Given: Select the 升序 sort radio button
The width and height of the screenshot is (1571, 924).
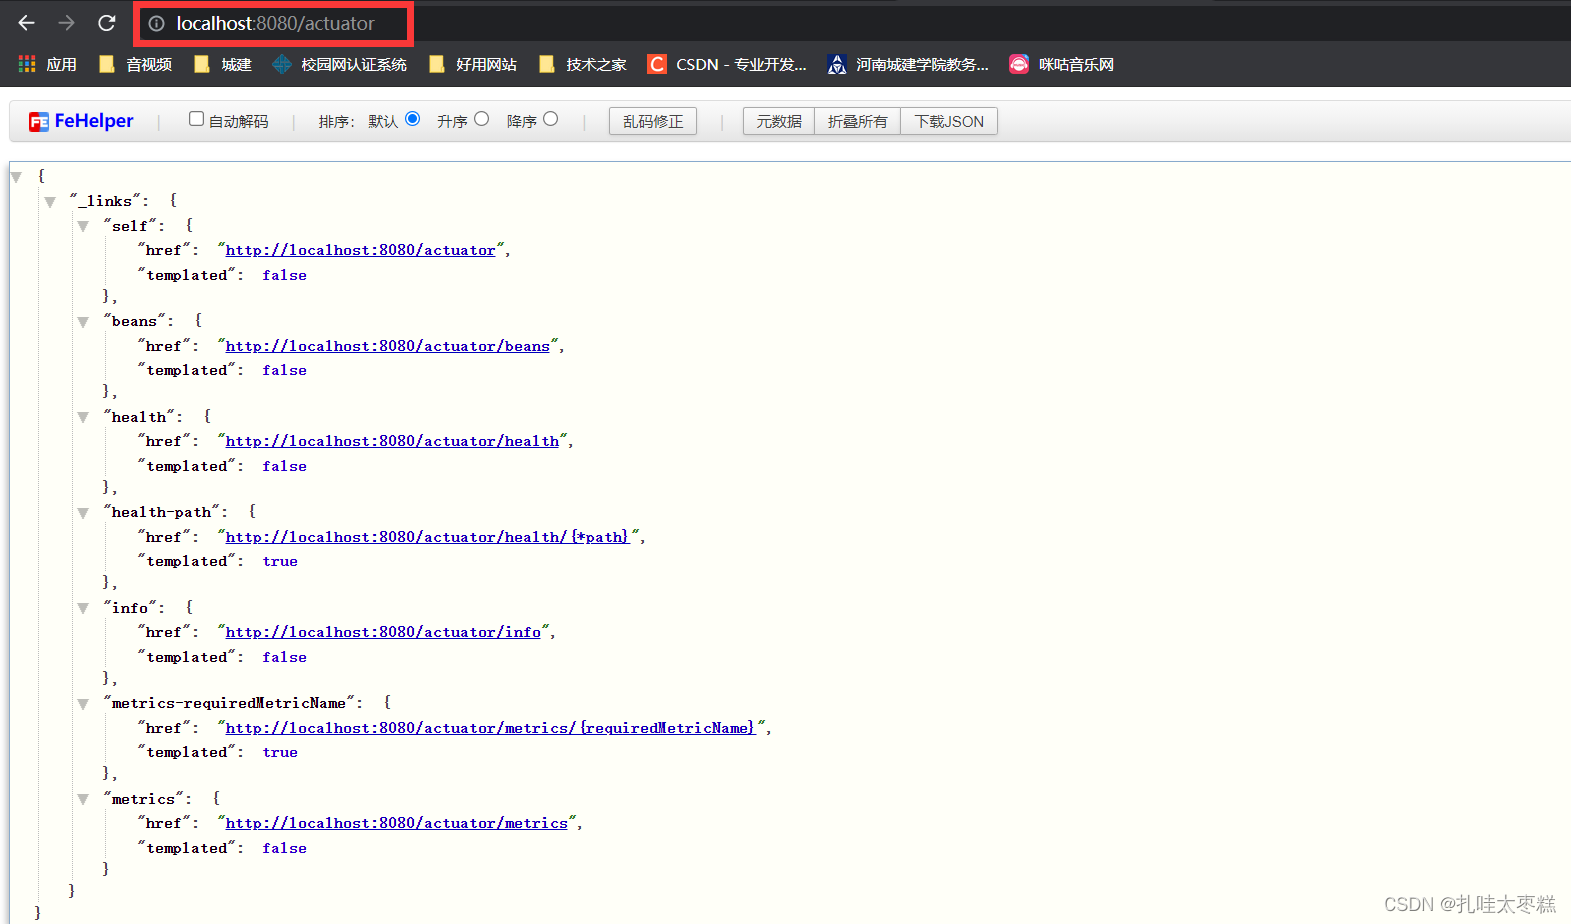Looking at the screenshot, I should click(x=481, y=119).
